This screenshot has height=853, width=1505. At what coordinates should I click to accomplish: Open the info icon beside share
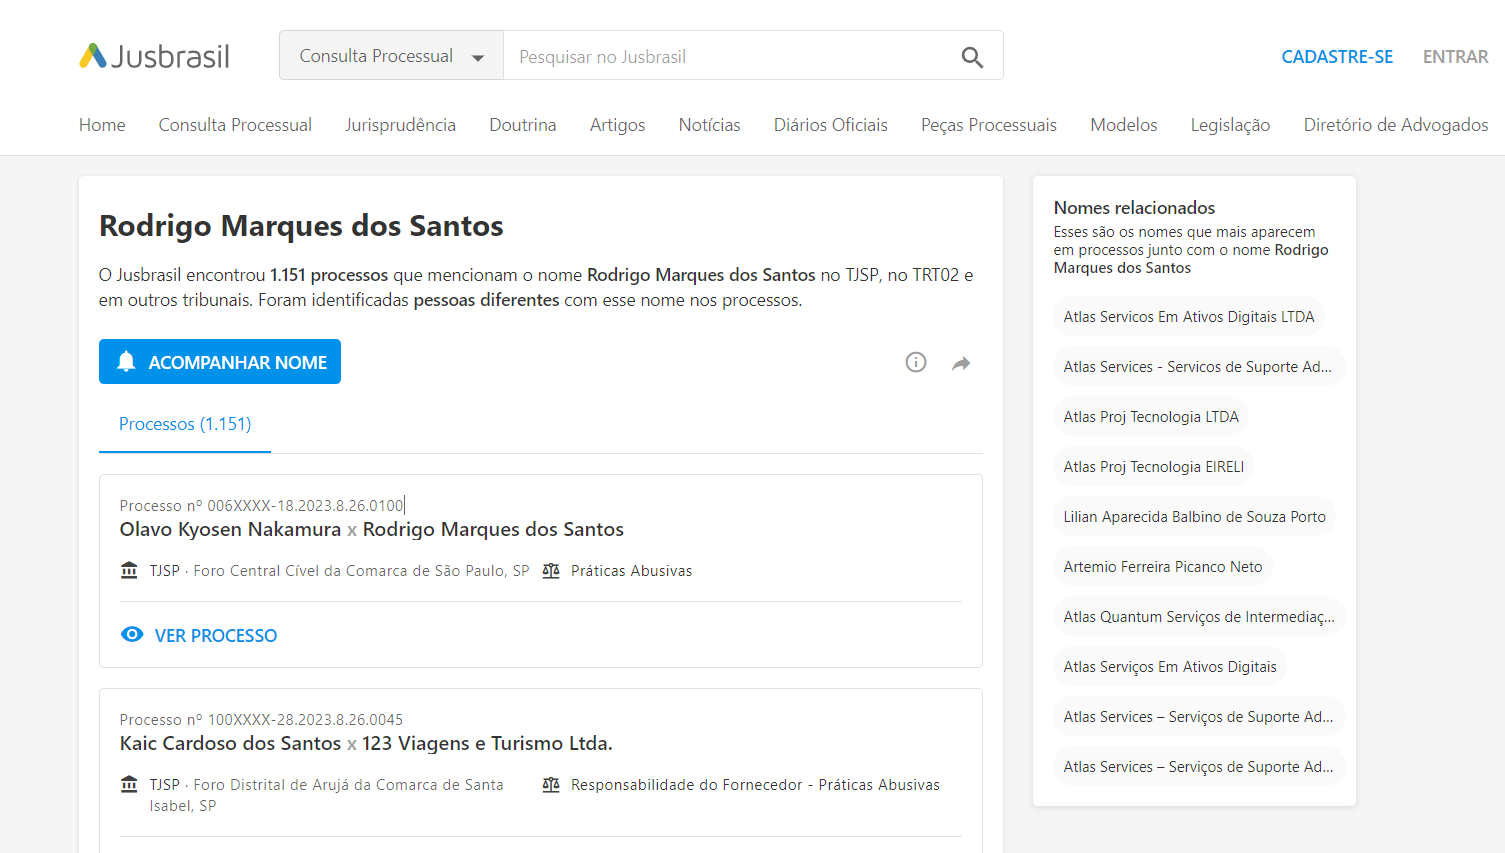pyautogui.click(x=916, y=362)
